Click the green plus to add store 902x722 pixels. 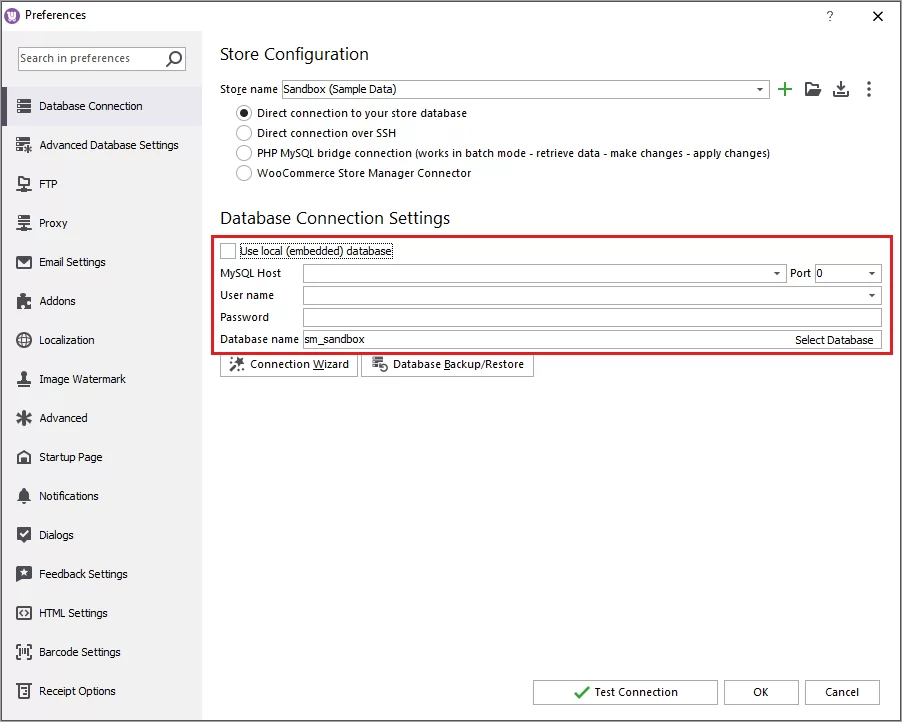click(785, 89)
